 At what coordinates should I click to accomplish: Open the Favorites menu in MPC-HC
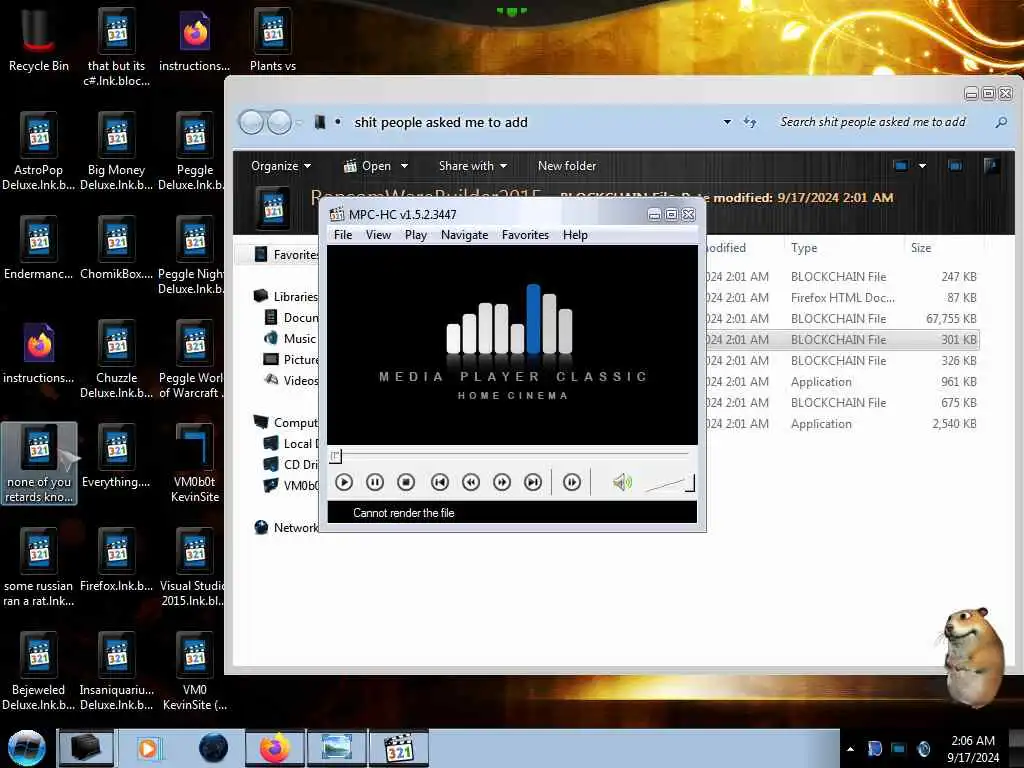point(525,234)
